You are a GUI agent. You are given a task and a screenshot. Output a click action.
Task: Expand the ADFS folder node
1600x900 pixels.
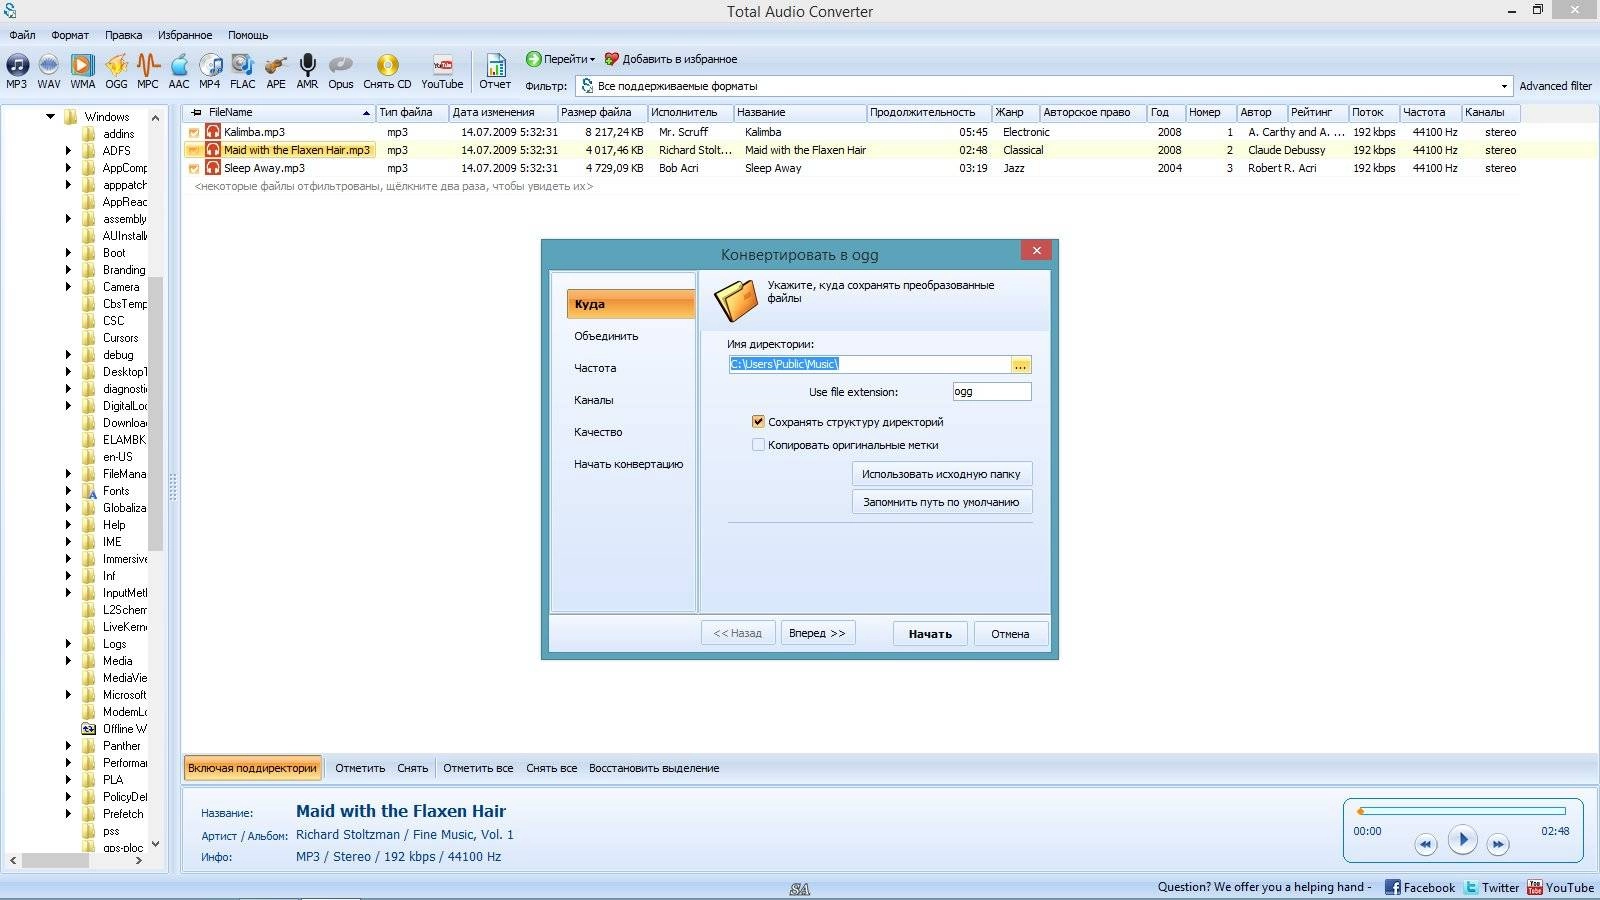click(68, 151)
